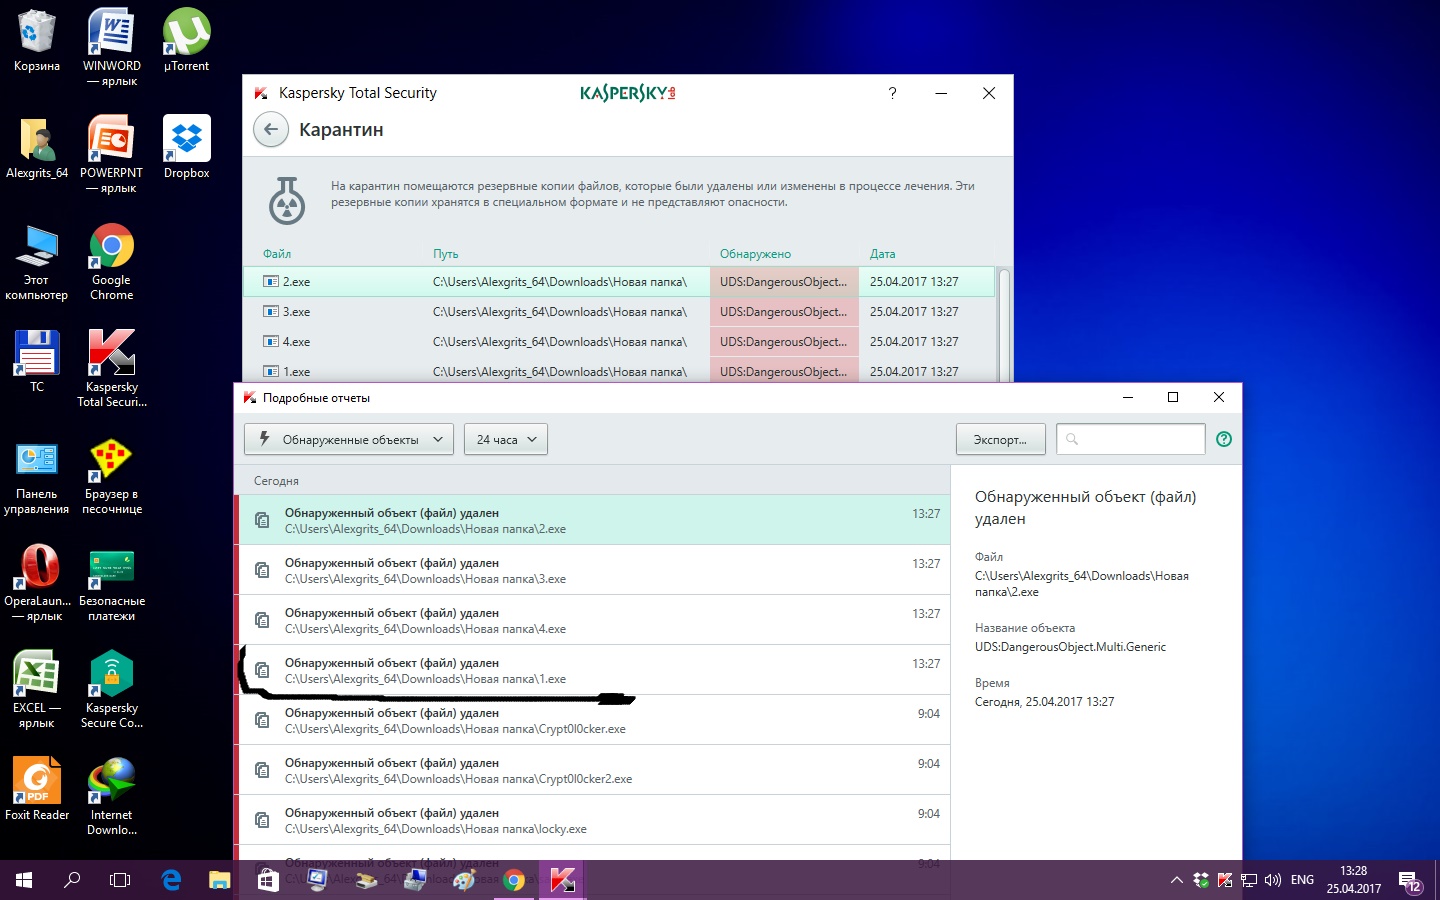Viewport: 1440px width, 900px height.
Task: Show hidden system tray icons chevron
Action: pyautogui.click(x=1176, y=880)
